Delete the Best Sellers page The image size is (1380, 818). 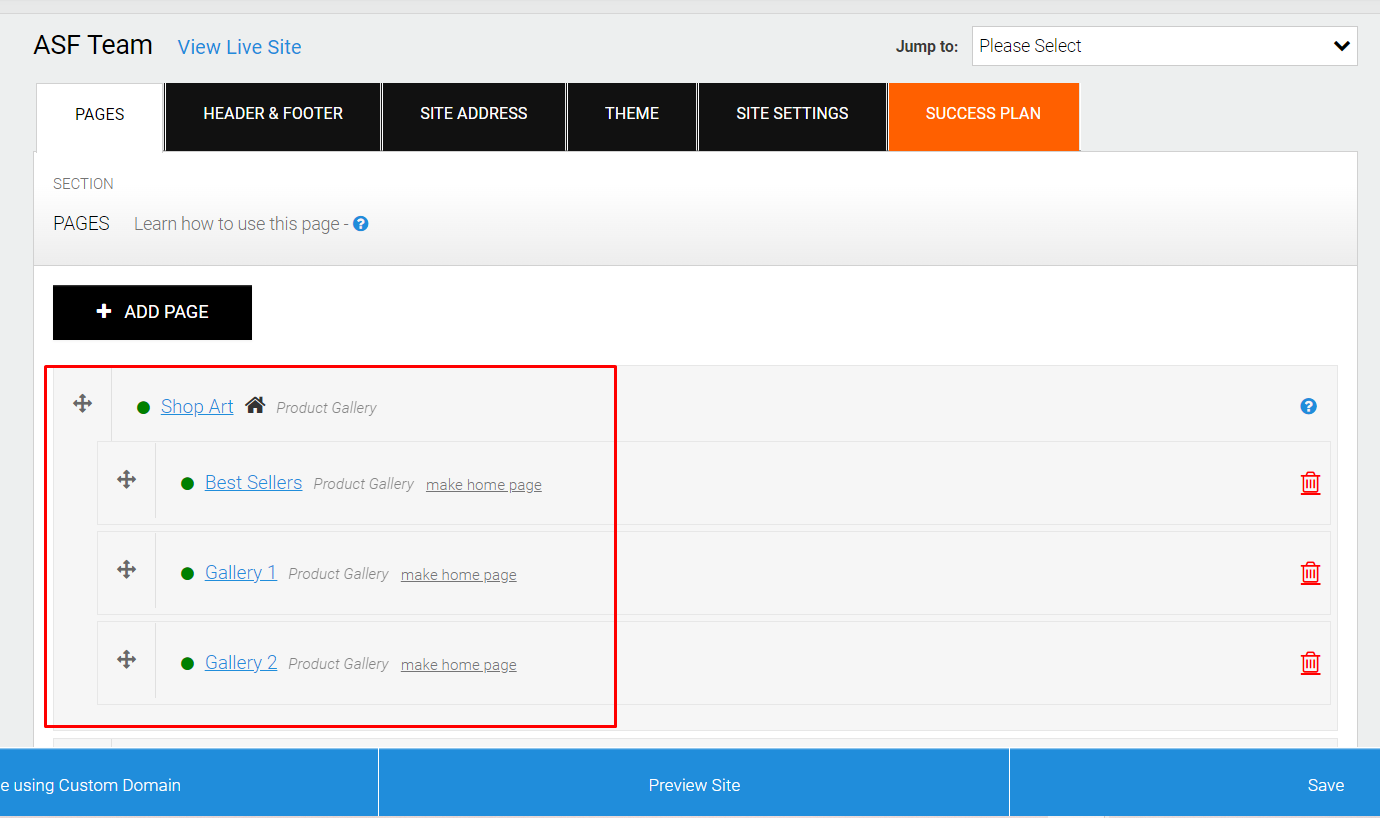click(1310, 482)
